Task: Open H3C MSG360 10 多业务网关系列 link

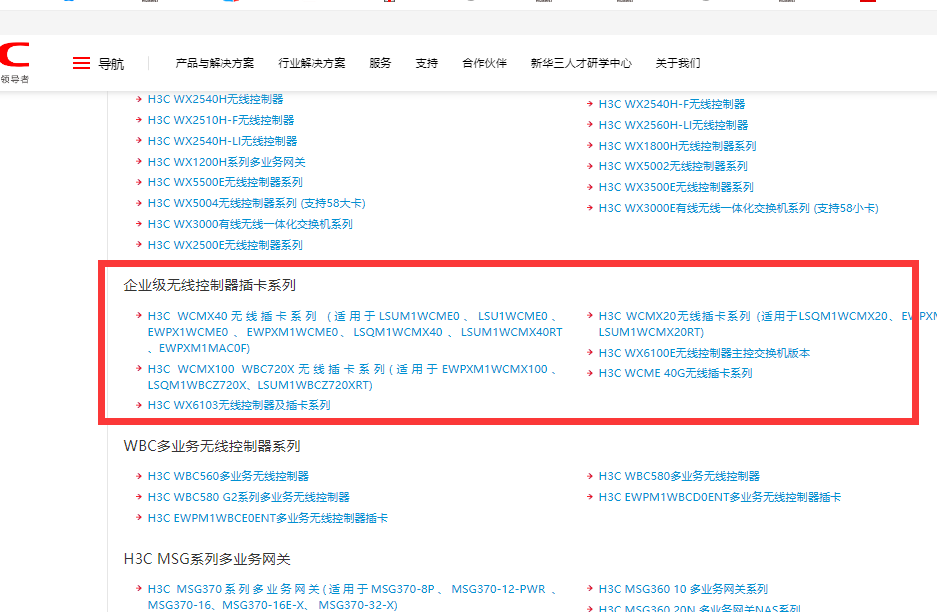Action: pyautogui.click(x=683, y=589)
